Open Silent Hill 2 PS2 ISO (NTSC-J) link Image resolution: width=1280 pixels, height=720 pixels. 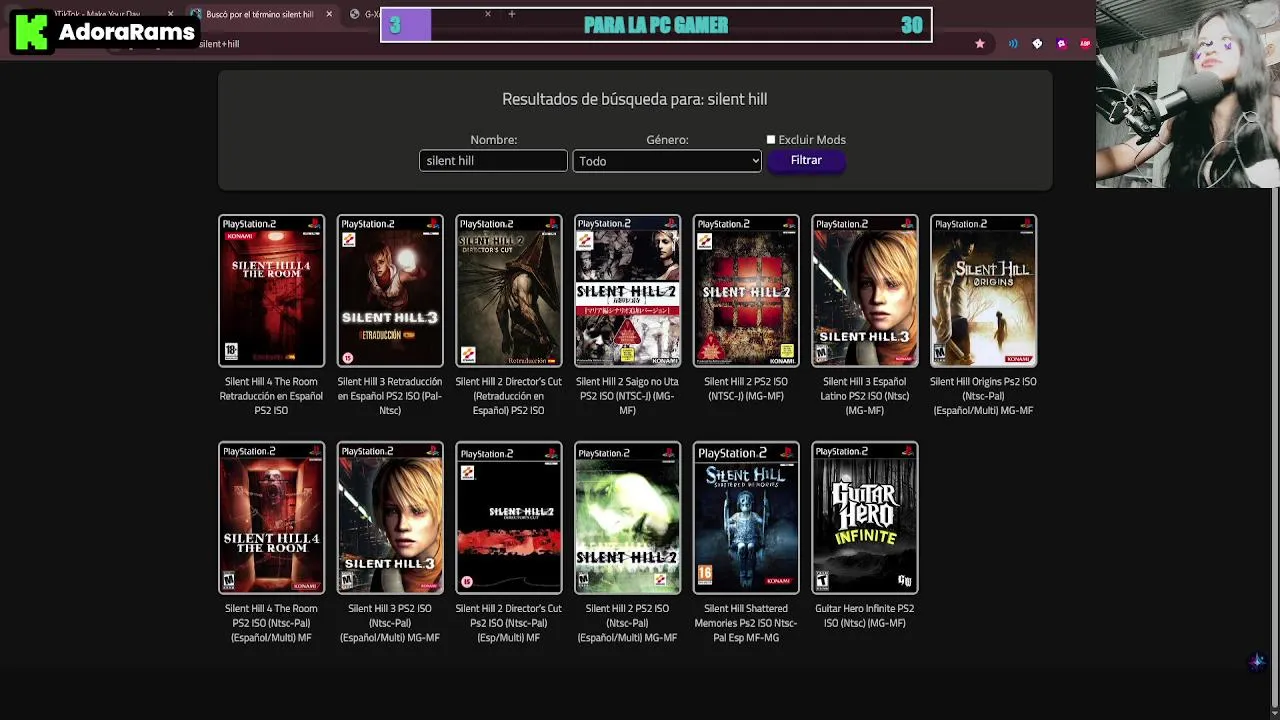pos(746,389)
